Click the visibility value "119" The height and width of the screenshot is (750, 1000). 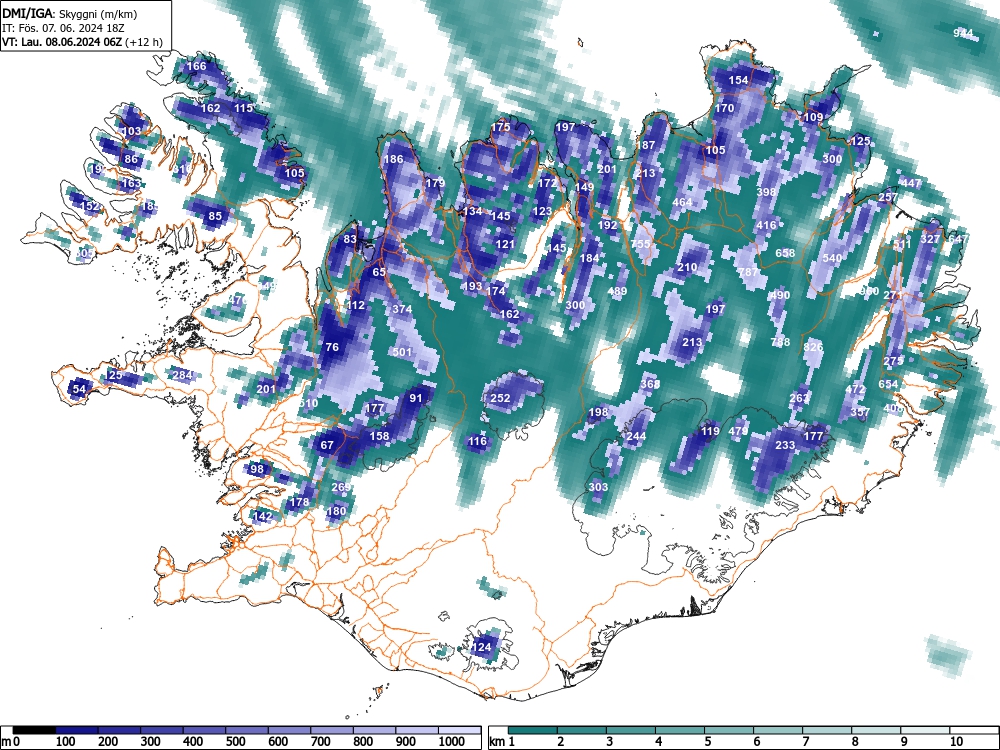point(710,431)
